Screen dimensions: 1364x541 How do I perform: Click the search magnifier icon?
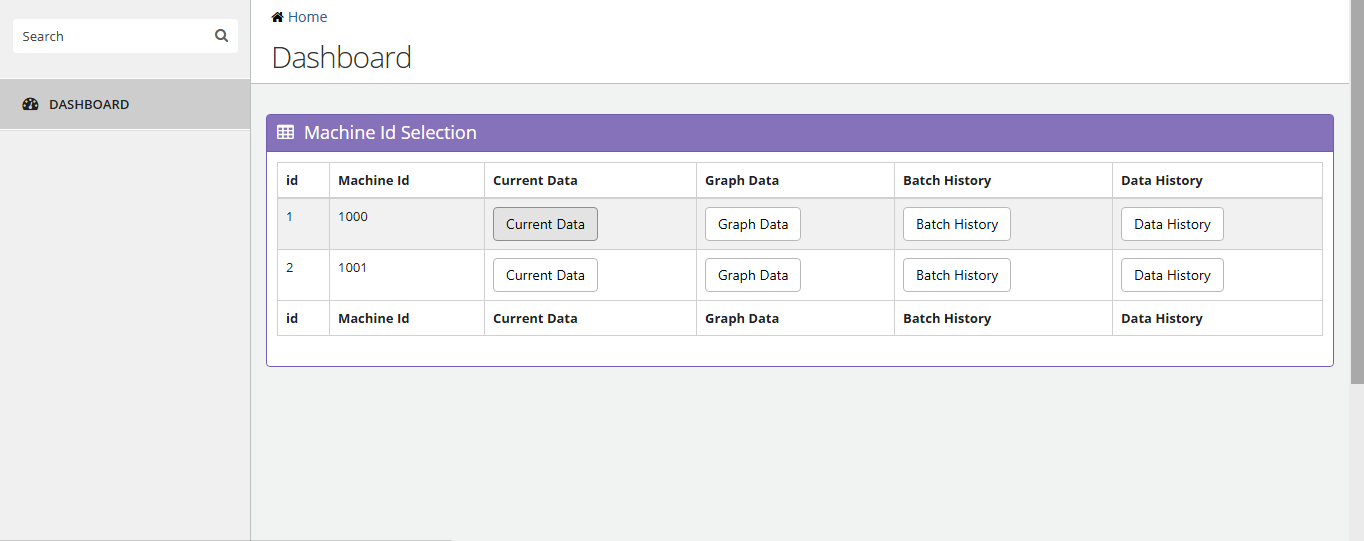[x=221, y=36]
